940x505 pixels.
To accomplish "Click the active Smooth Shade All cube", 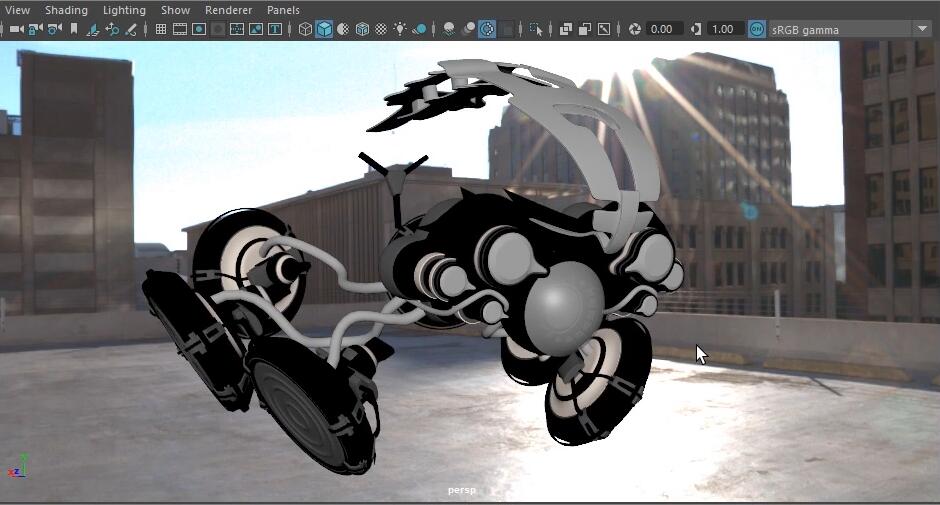I will [x=324, y=29].
